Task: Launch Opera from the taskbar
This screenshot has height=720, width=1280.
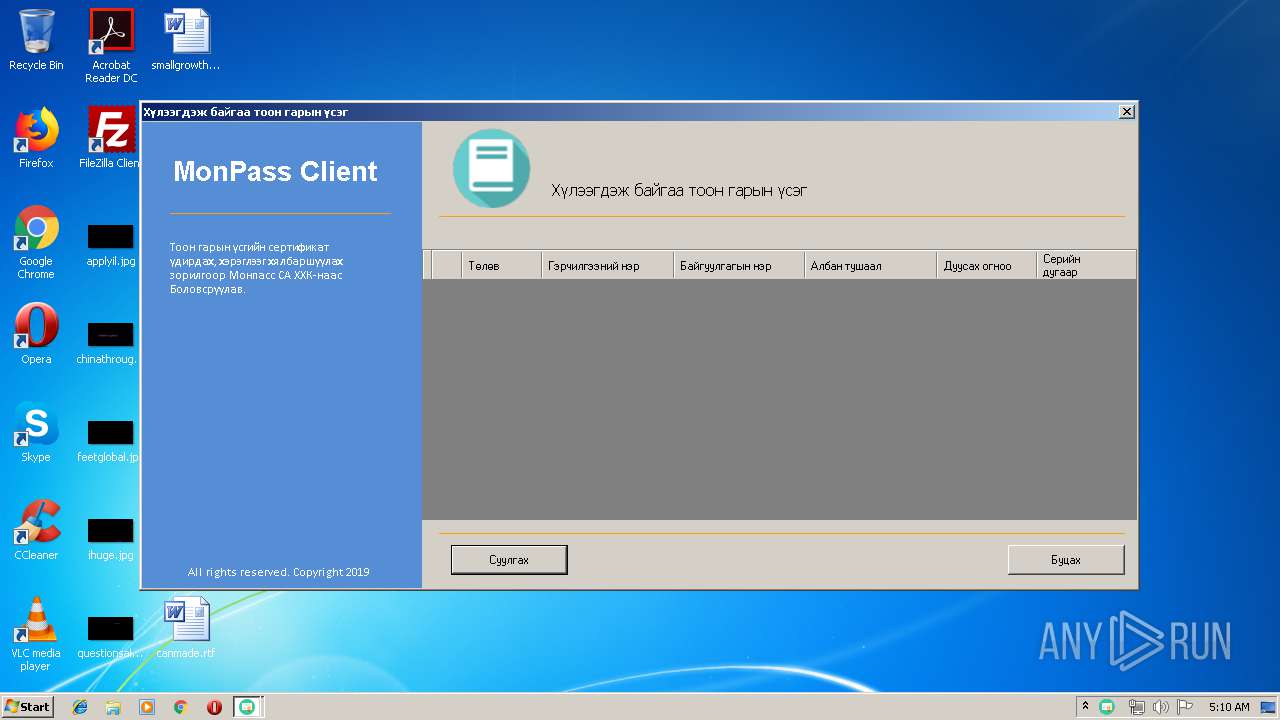Action: point(214,707)
